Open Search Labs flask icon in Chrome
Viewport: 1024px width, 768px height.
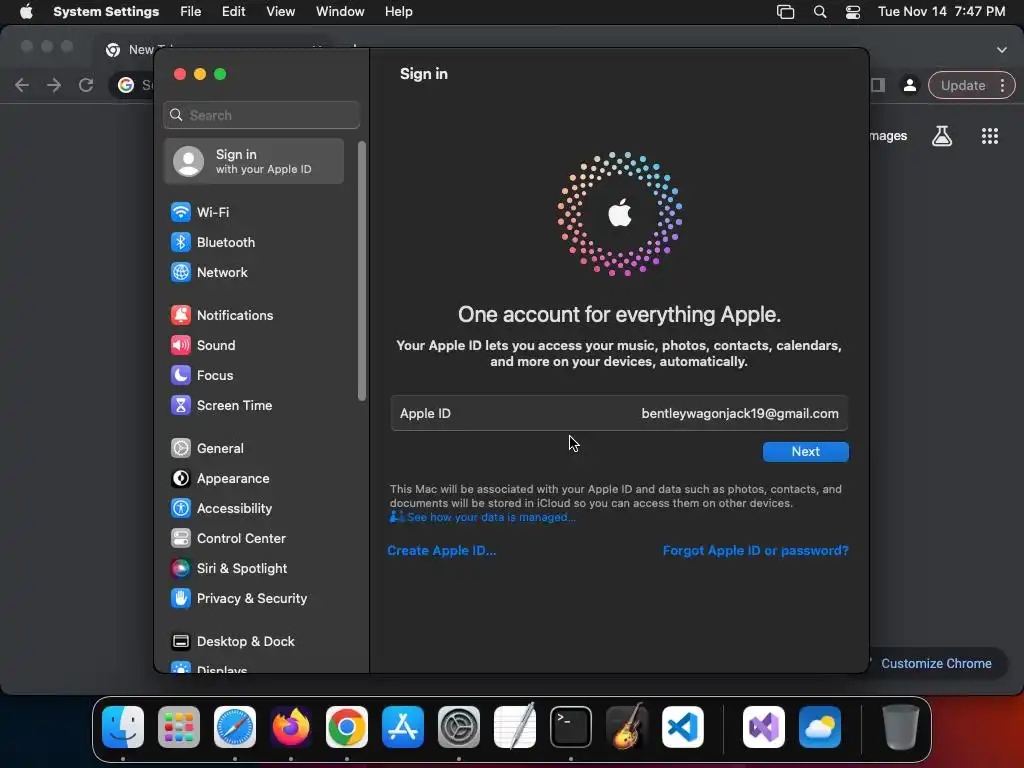[x=942, y=136]
